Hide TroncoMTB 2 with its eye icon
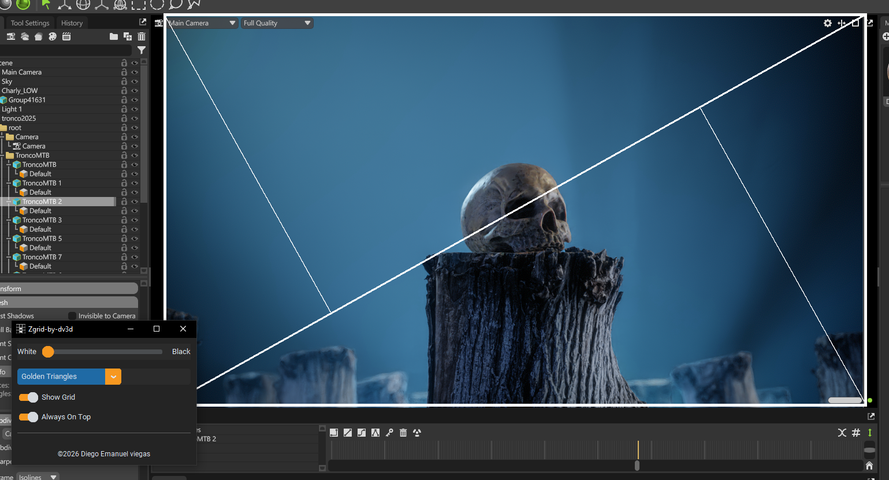This screenshot has width=889, height=480. tap(134, 202)
